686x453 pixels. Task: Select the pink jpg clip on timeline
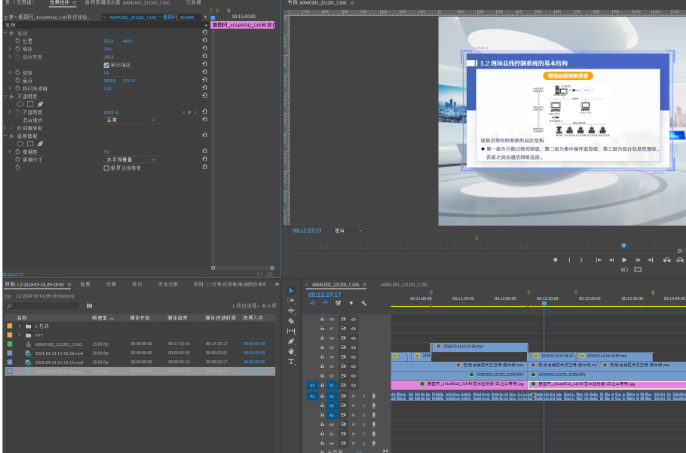tap(460, 384)
